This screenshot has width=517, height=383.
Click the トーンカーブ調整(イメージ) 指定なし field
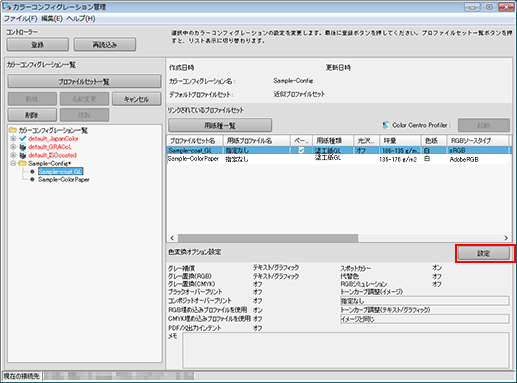pyautogui.click(x=424, y=301)
